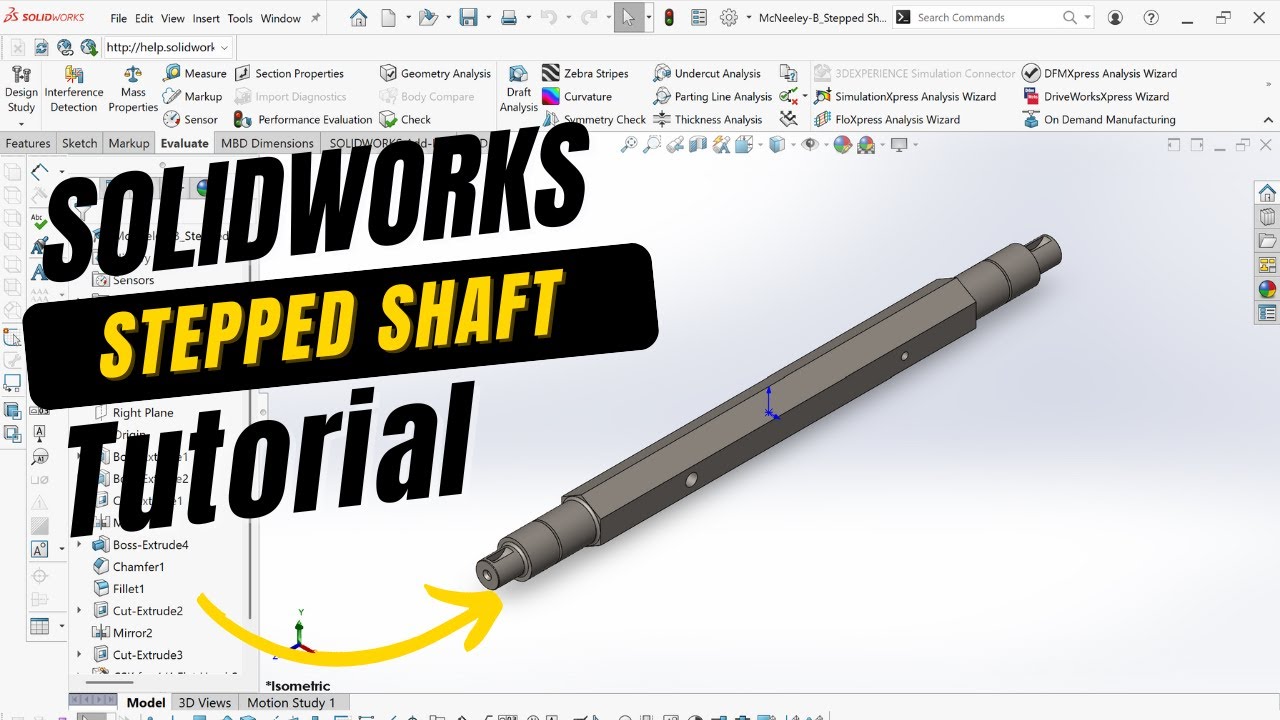Open the user login icon
Image resolution: width=1280 pixels, height=720 pixels.
point(1115,17)
